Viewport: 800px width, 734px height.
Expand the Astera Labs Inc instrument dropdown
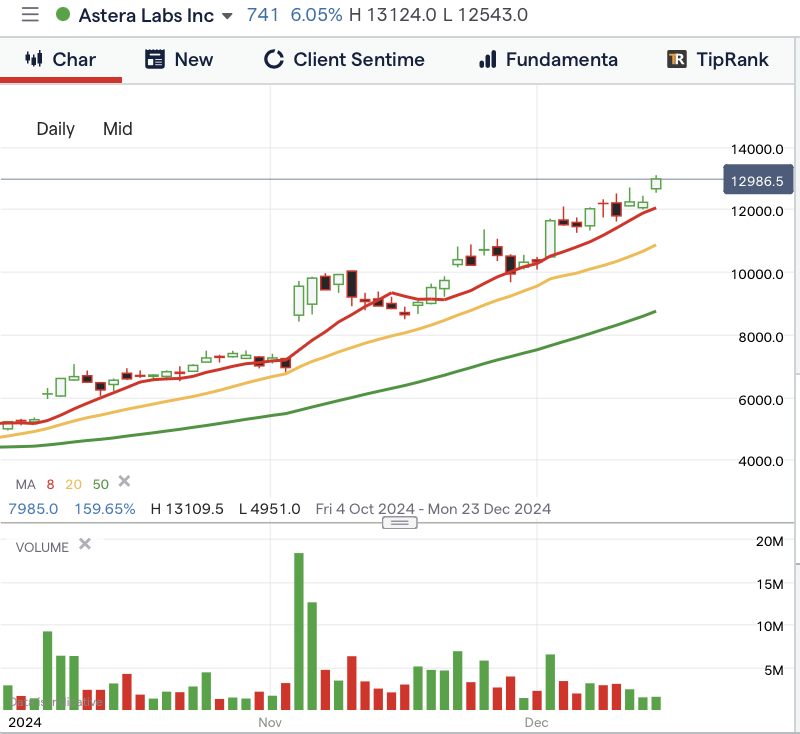[x=228, y=16]
